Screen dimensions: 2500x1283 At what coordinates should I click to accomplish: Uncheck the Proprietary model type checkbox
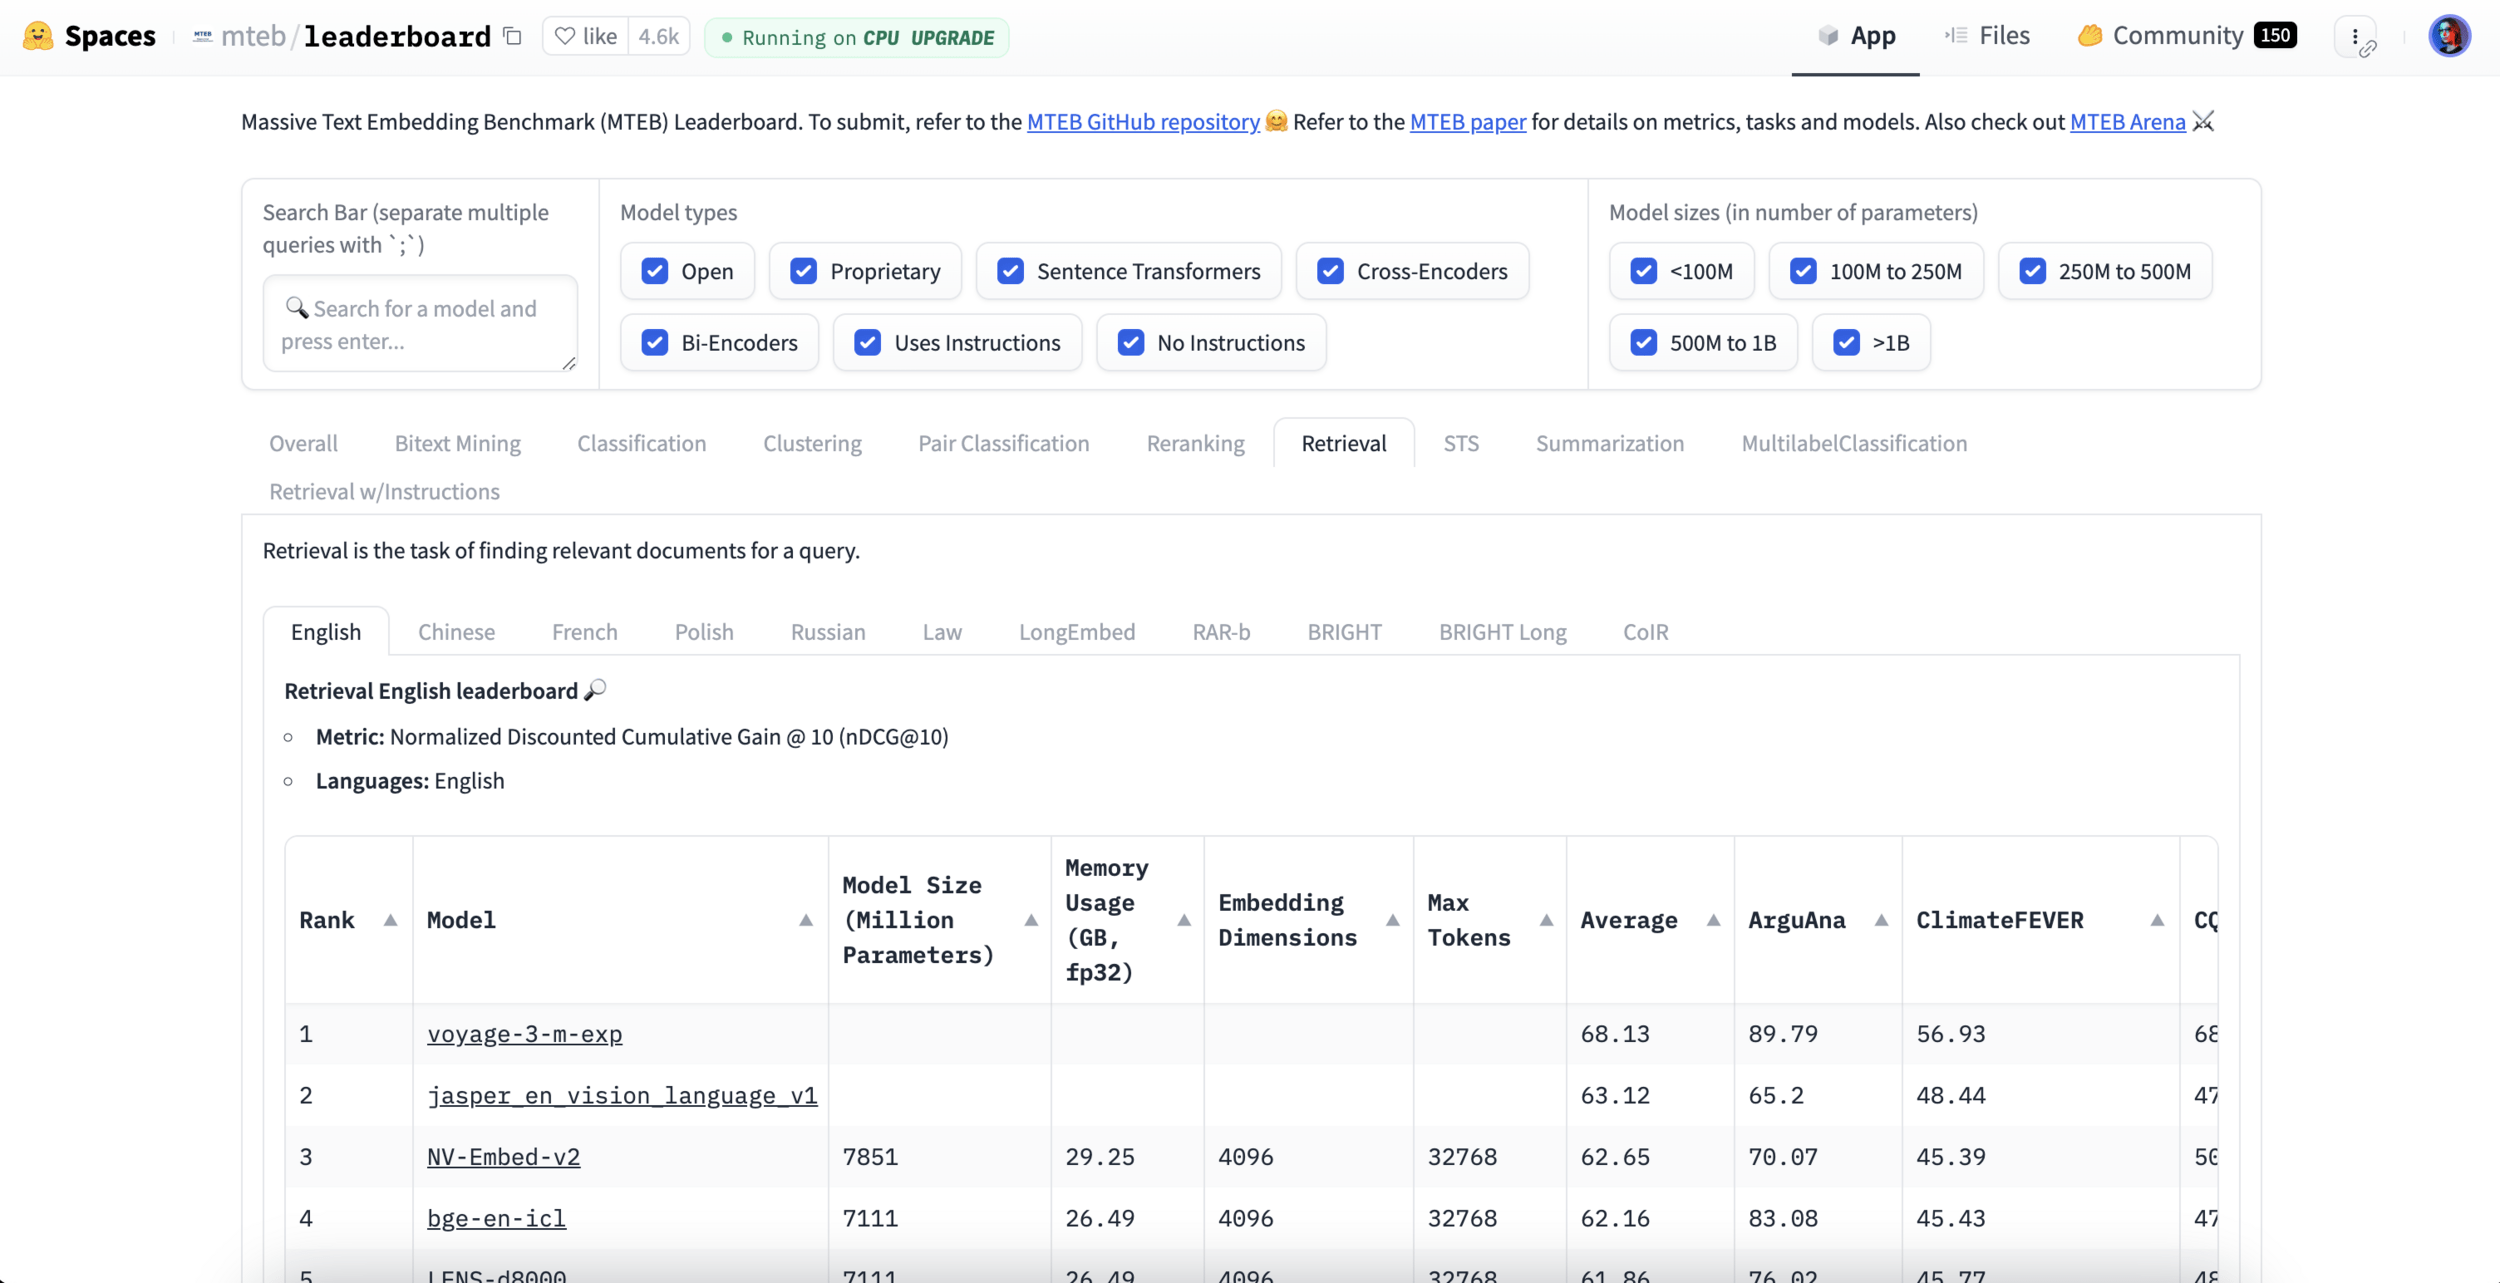point(804,271)
